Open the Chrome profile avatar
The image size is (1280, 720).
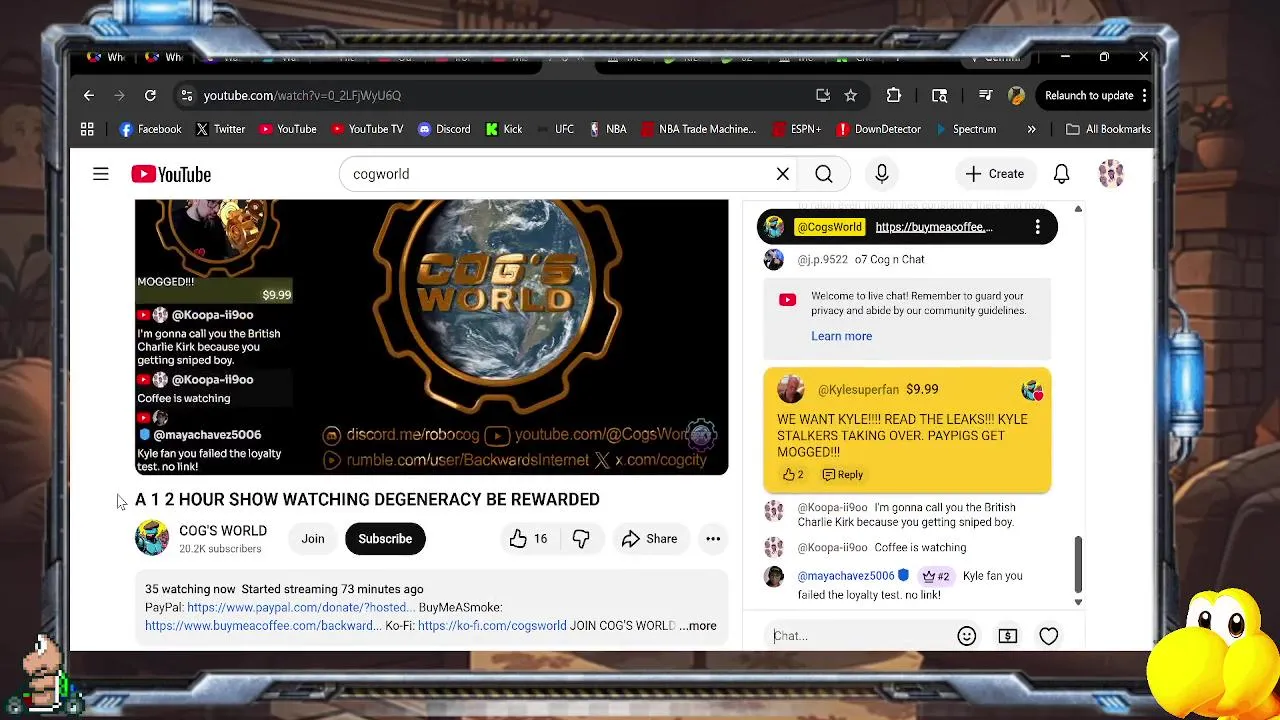(x=1016, y=95)
